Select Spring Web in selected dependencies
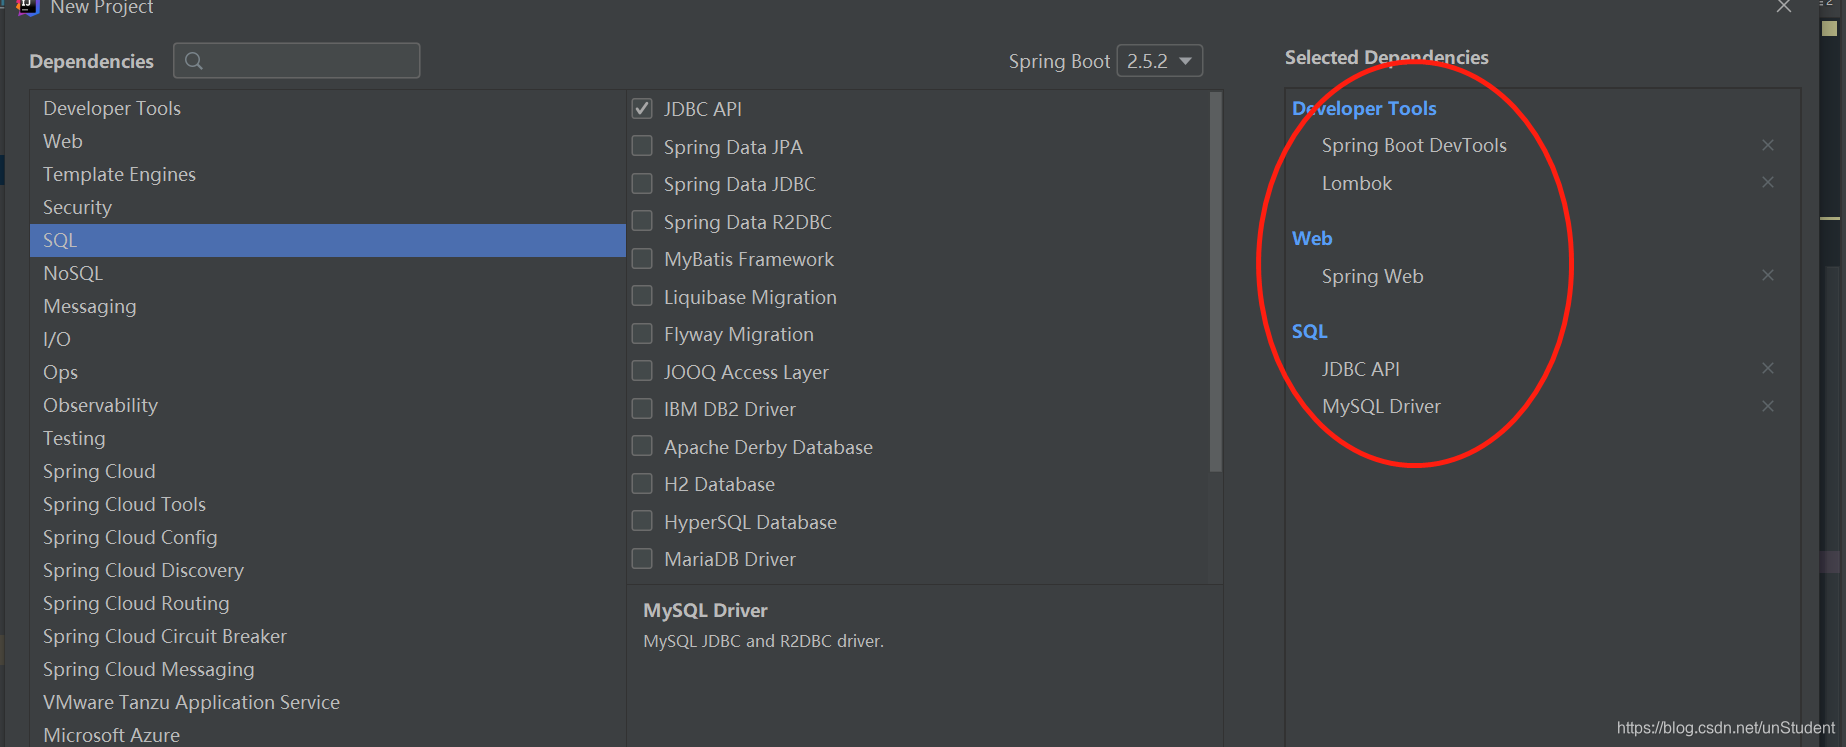Screen dimensions: 1846x747 1372,276
